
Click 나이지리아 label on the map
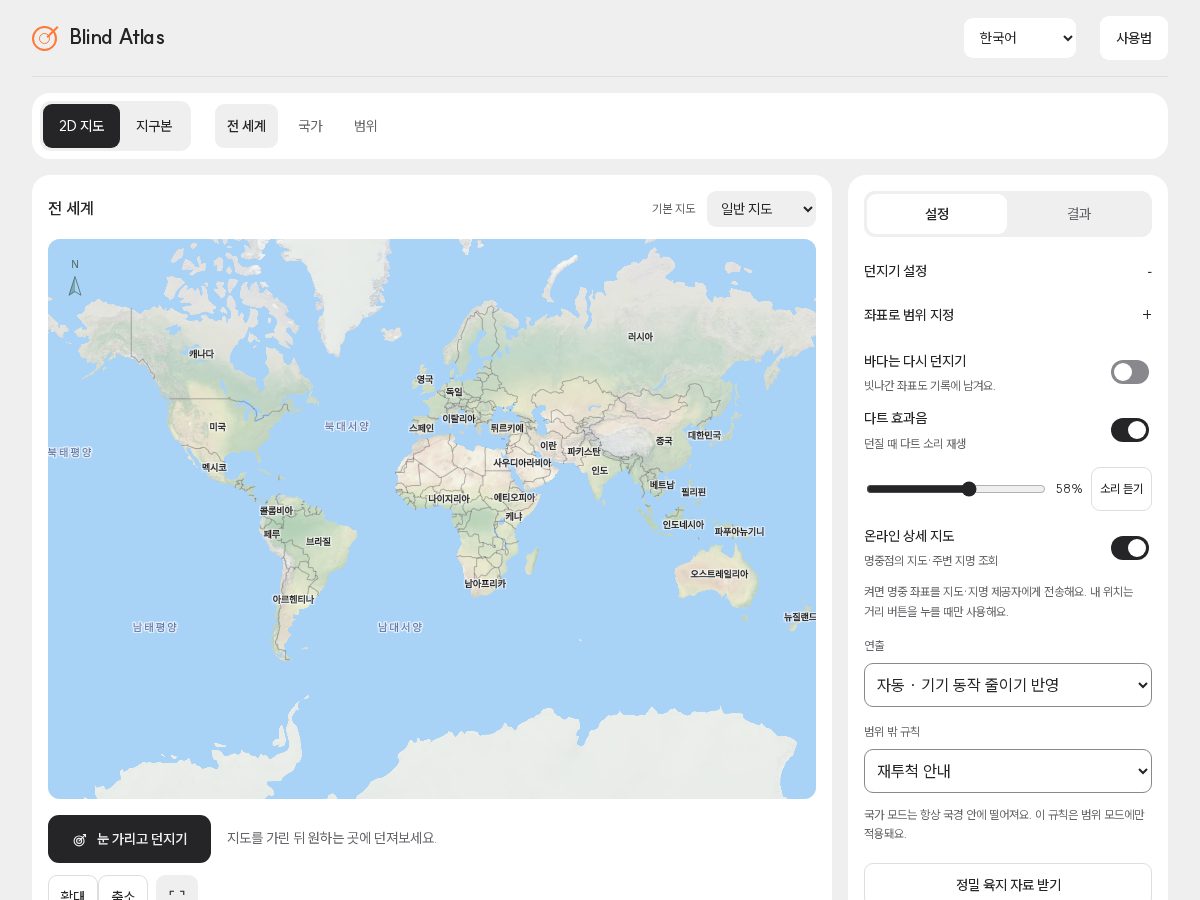[449, 499]
